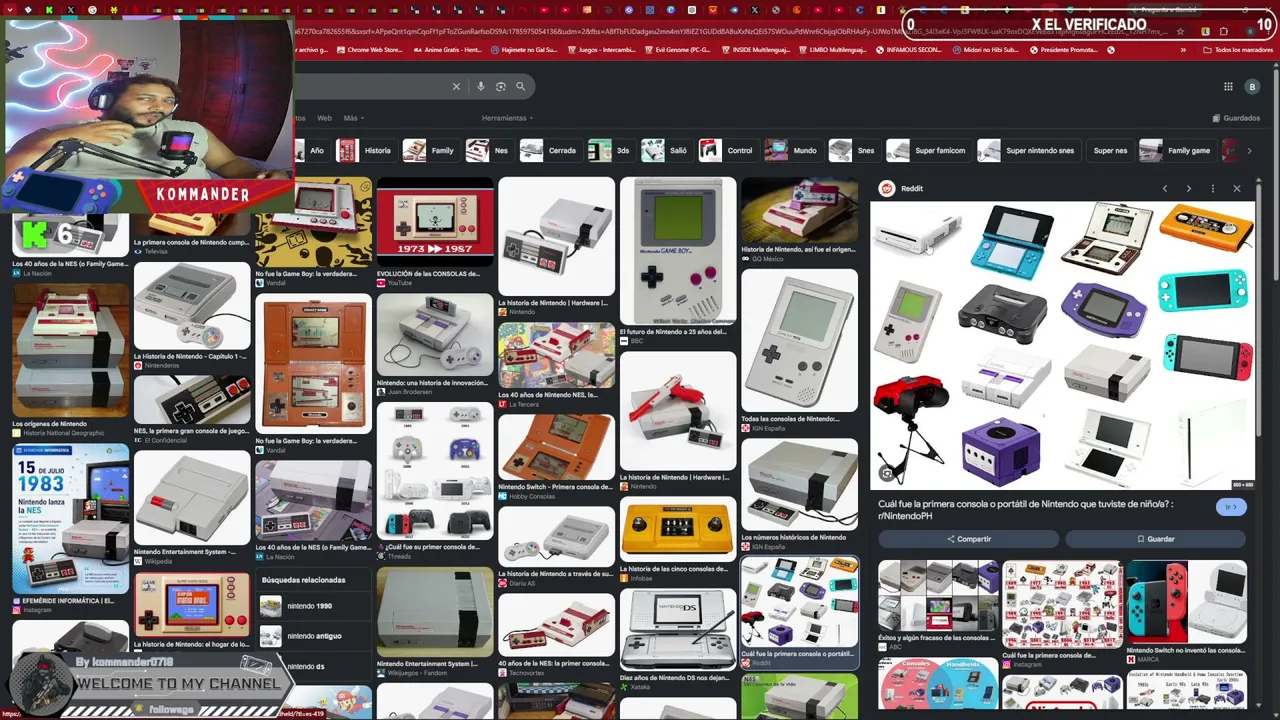Submit the search with the magnifier icon
Image resolution: width=1280 pixels, height=720 pixels.
(x=520, y=87)
